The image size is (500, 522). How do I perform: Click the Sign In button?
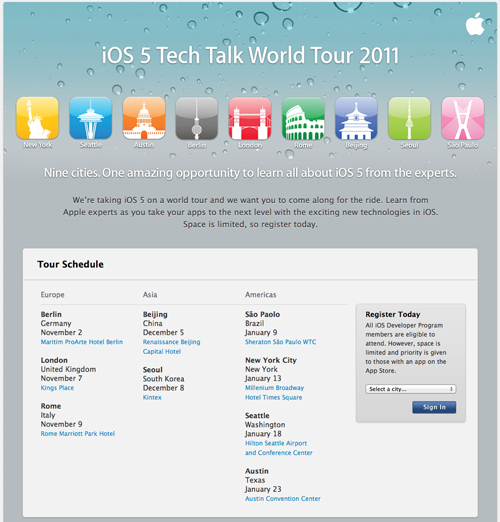pos(434,407)
